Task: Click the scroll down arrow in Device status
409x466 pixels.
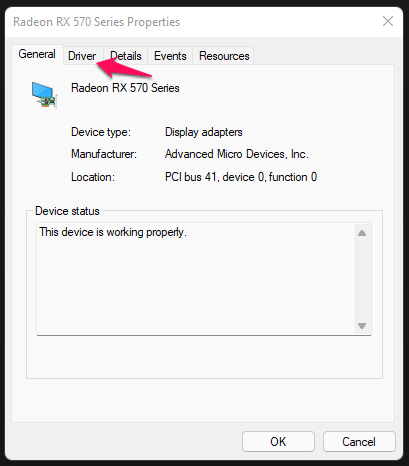Action: (x=362, y=326)
